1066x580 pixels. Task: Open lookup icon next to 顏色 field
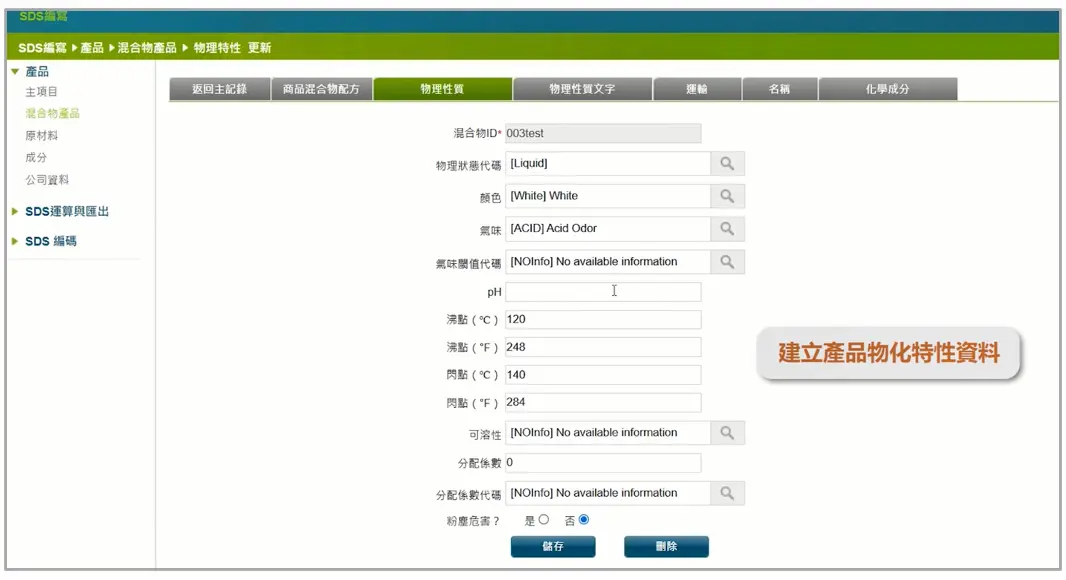tap(727, 197)
